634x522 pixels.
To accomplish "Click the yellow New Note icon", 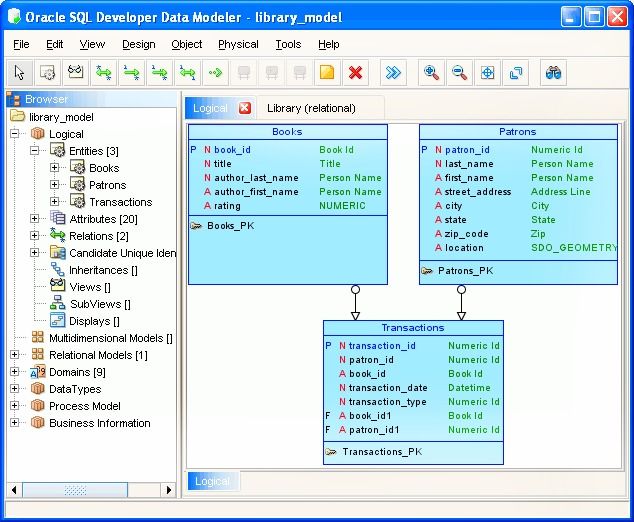I will (327, 72).
